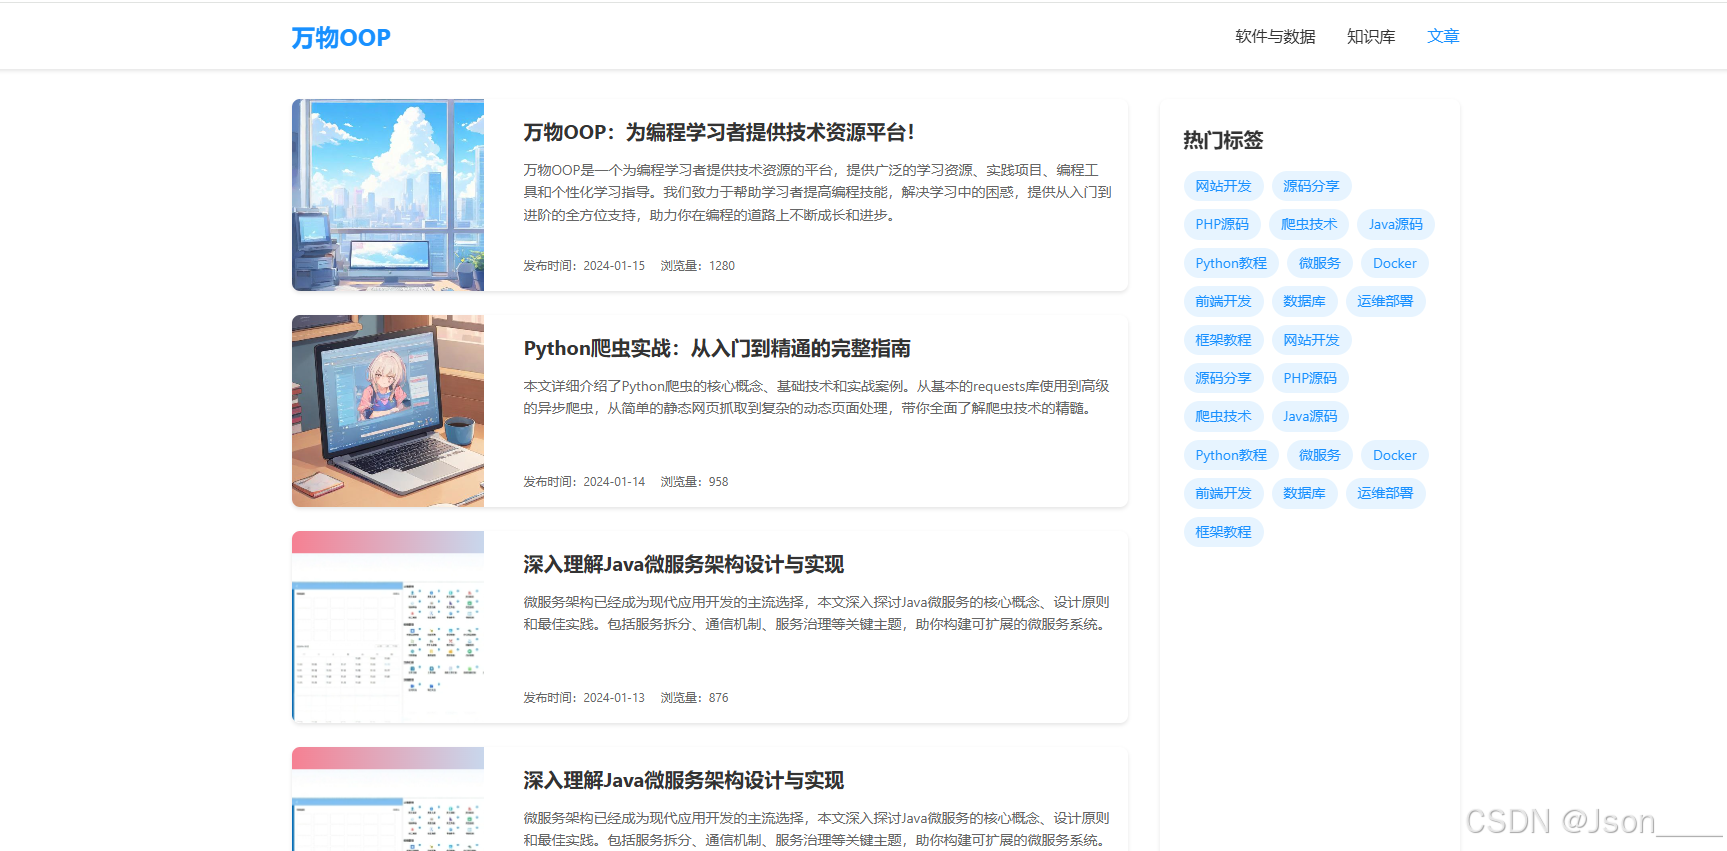This screenshot has width=1727, height=851.
Task: Open the Java微服务 article dated 2024-01-13
Action: point(684,564)
